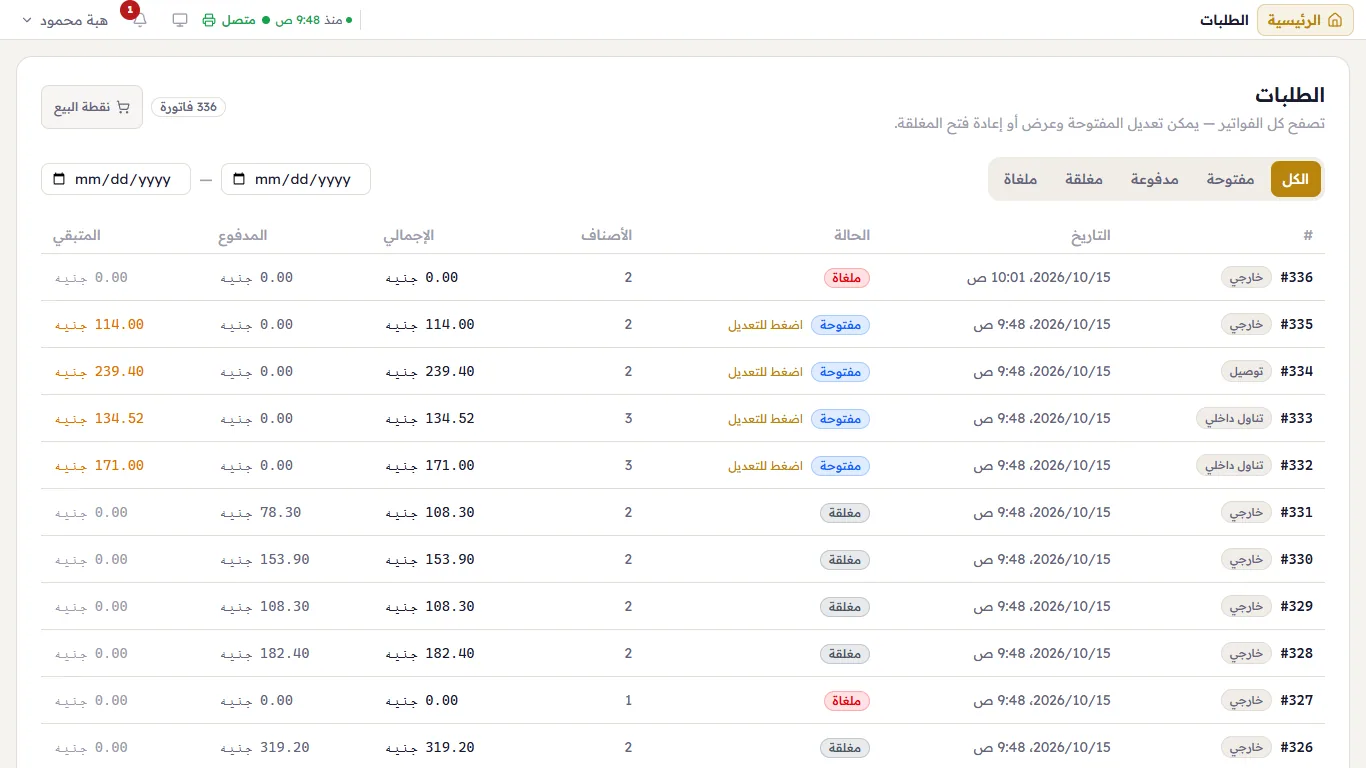Open order #330 row number
Viewport: 1366px width, 768px height.
pyautogui.click(x=1297, y=560)
